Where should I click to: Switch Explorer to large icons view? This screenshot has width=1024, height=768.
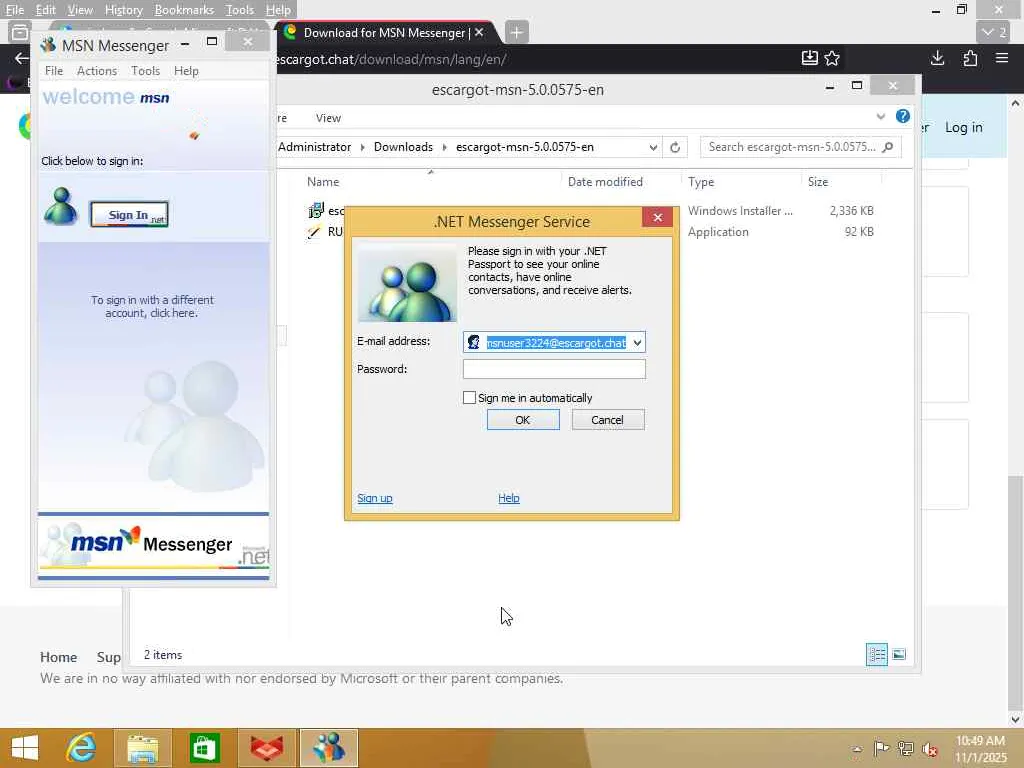[899, 654]
